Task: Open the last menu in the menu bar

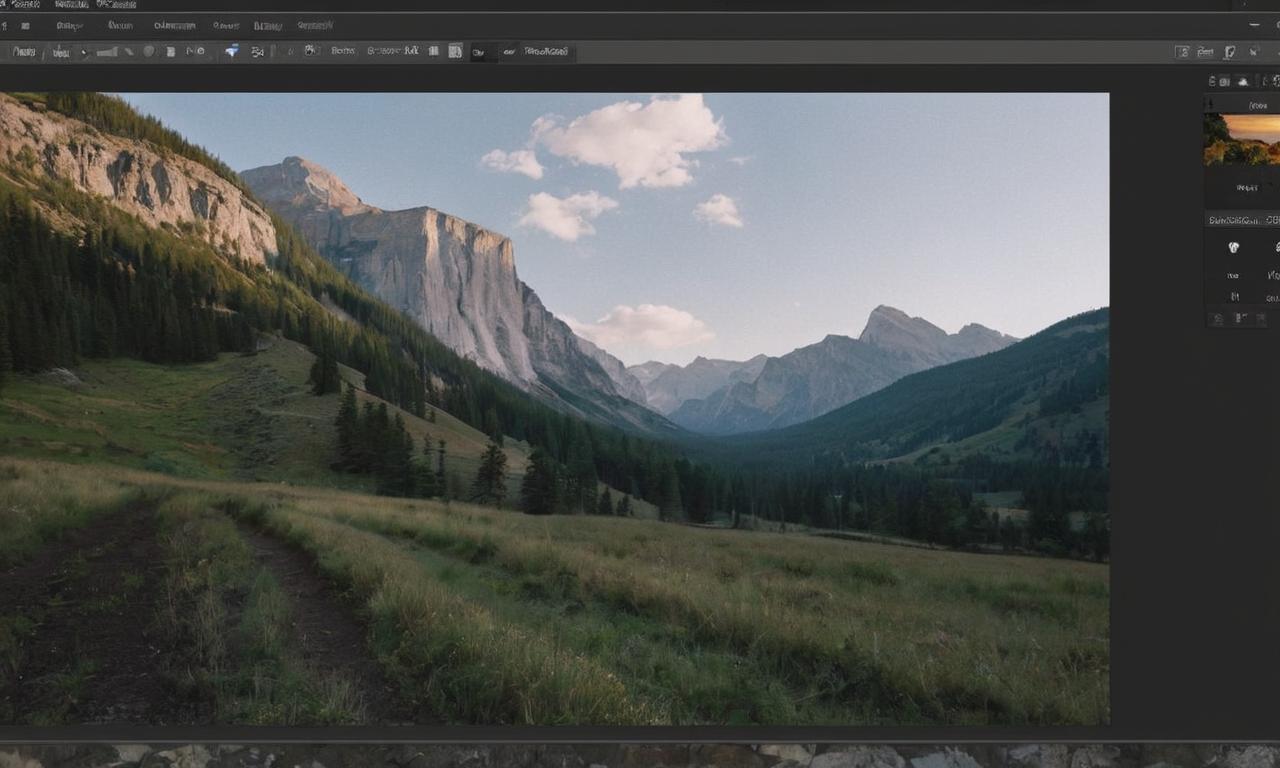Action: [x=315, y=26]
